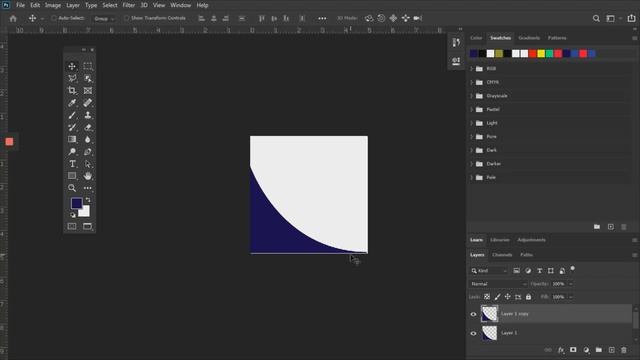The height and width of the screenshot is (360, 640).
Task: Swap foreground and background colors
Action: 88,200
